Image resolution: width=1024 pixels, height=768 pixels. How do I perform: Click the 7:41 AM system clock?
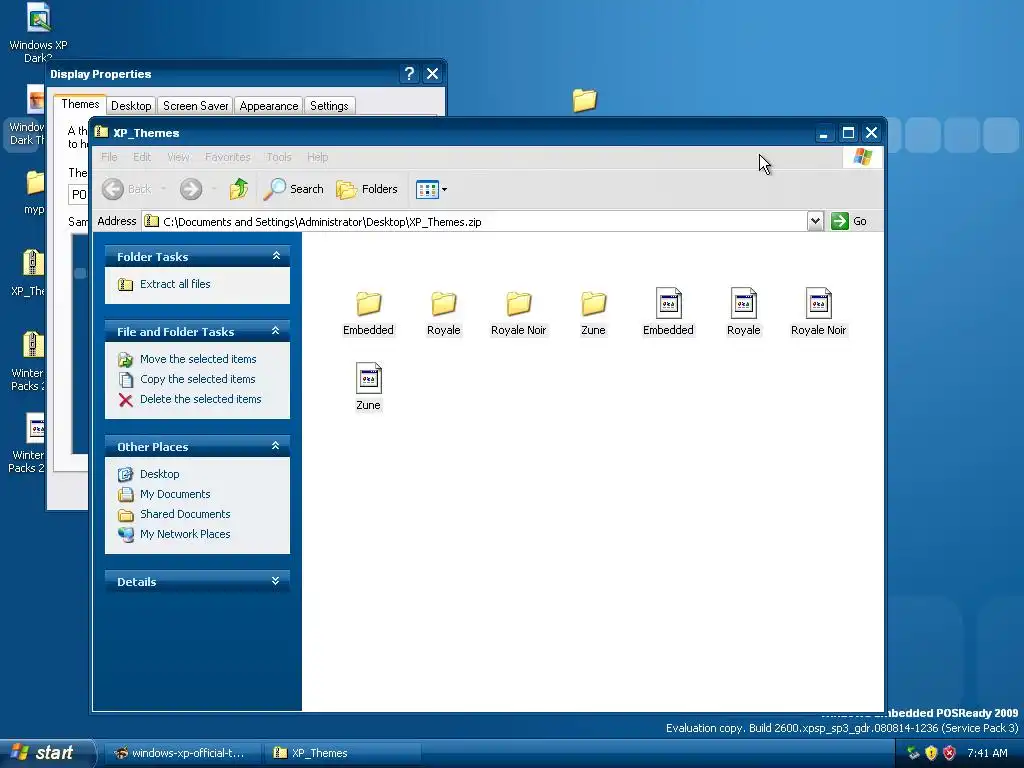click(x=987, y=753)
